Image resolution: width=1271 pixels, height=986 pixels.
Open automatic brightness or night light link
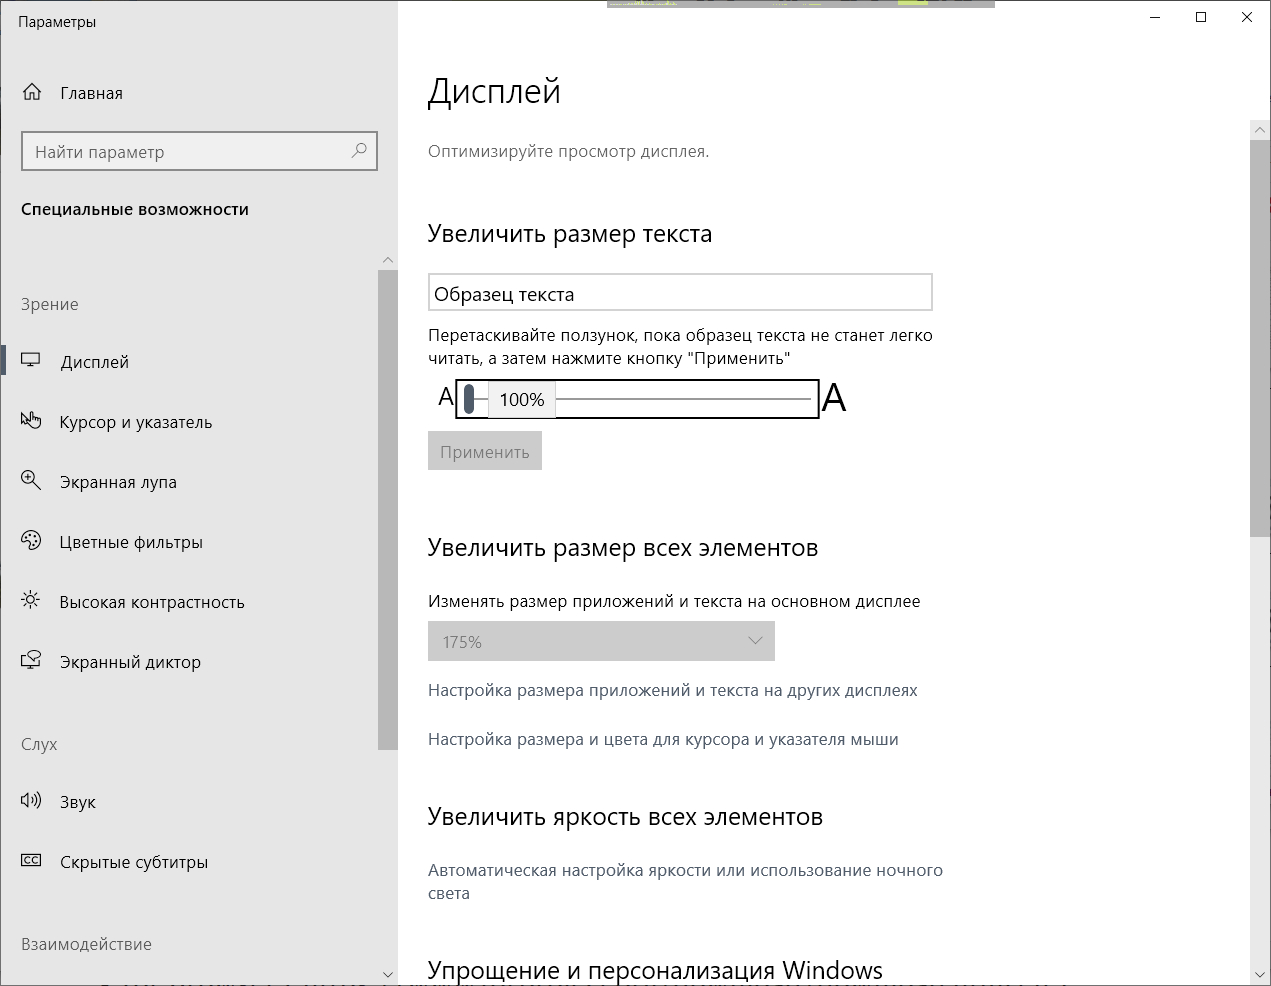(x=686, y=881)
